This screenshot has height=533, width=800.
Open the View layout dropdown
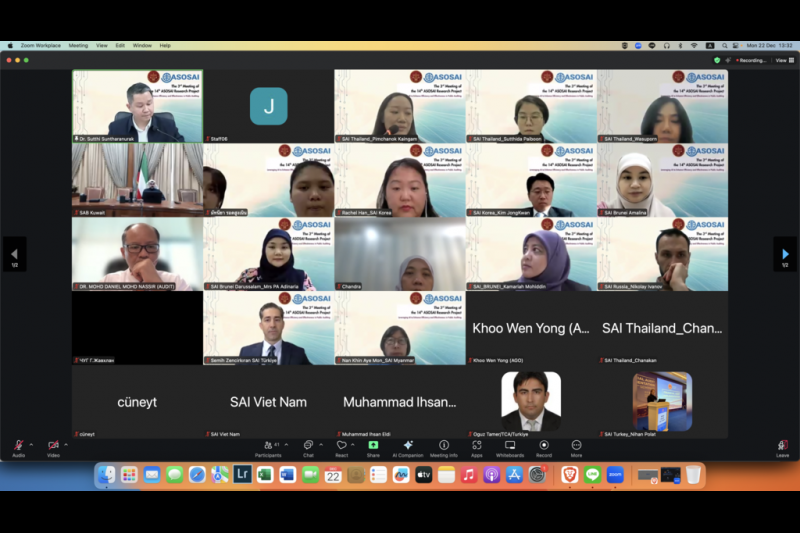781,60
